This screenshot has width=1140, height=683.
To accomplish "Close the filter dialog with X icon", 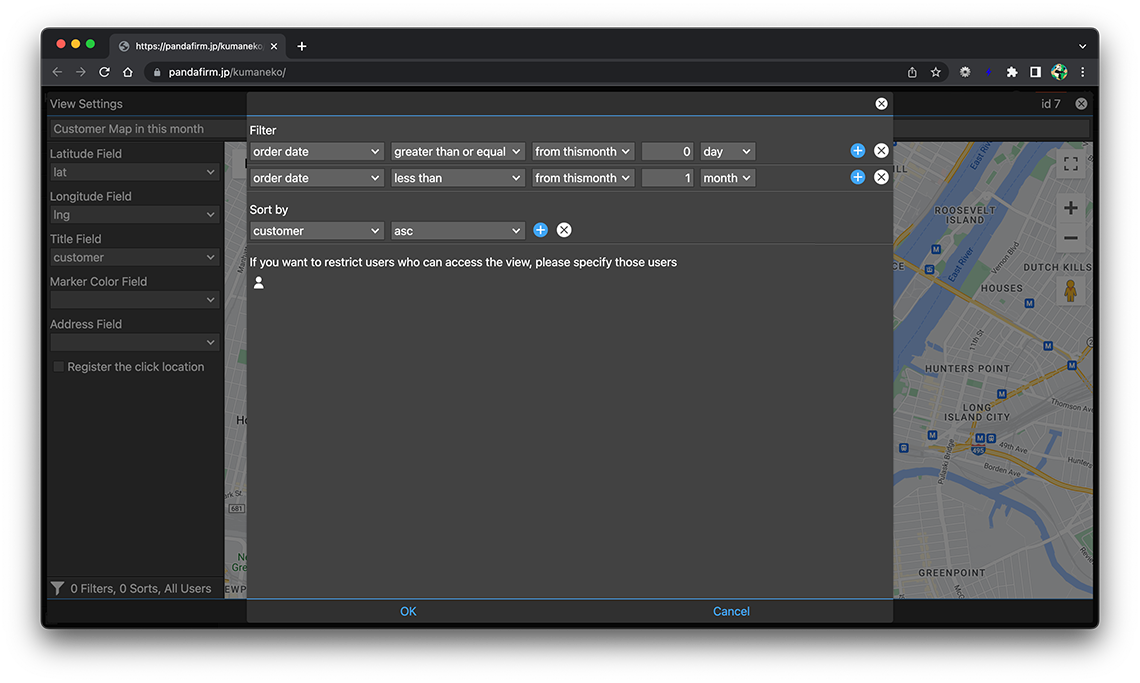I will 881,104.
